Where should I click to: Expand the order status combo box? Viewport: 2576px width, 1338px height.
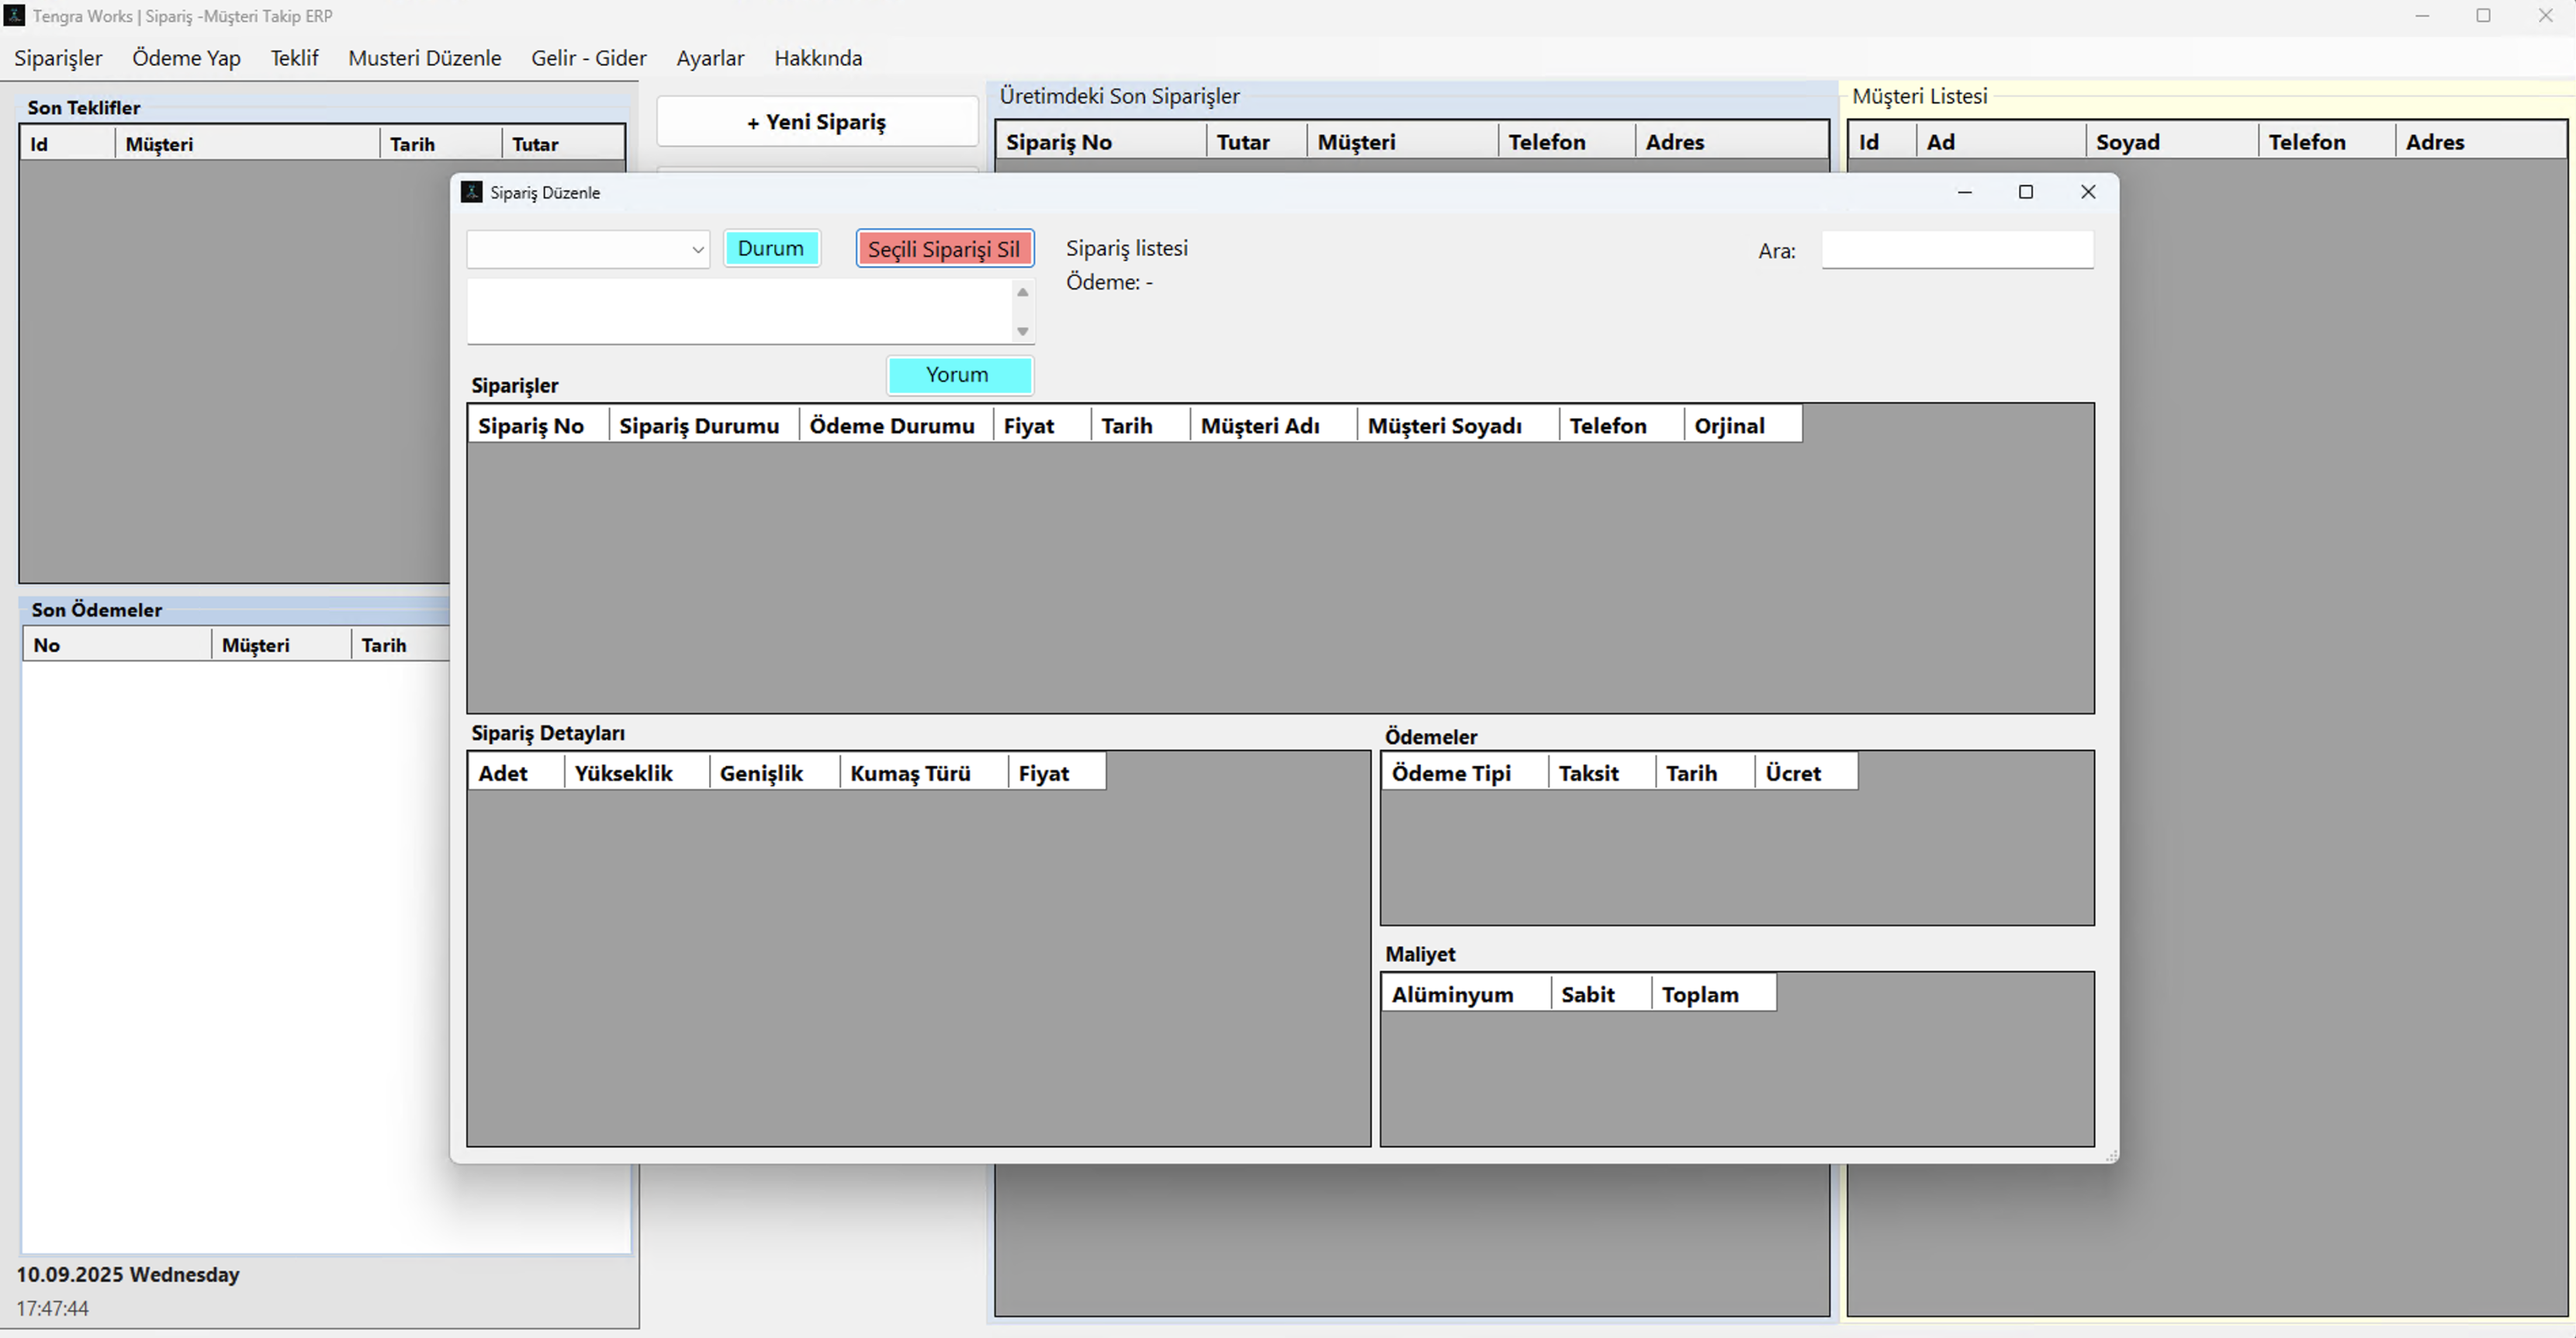(x=697, y=250)
